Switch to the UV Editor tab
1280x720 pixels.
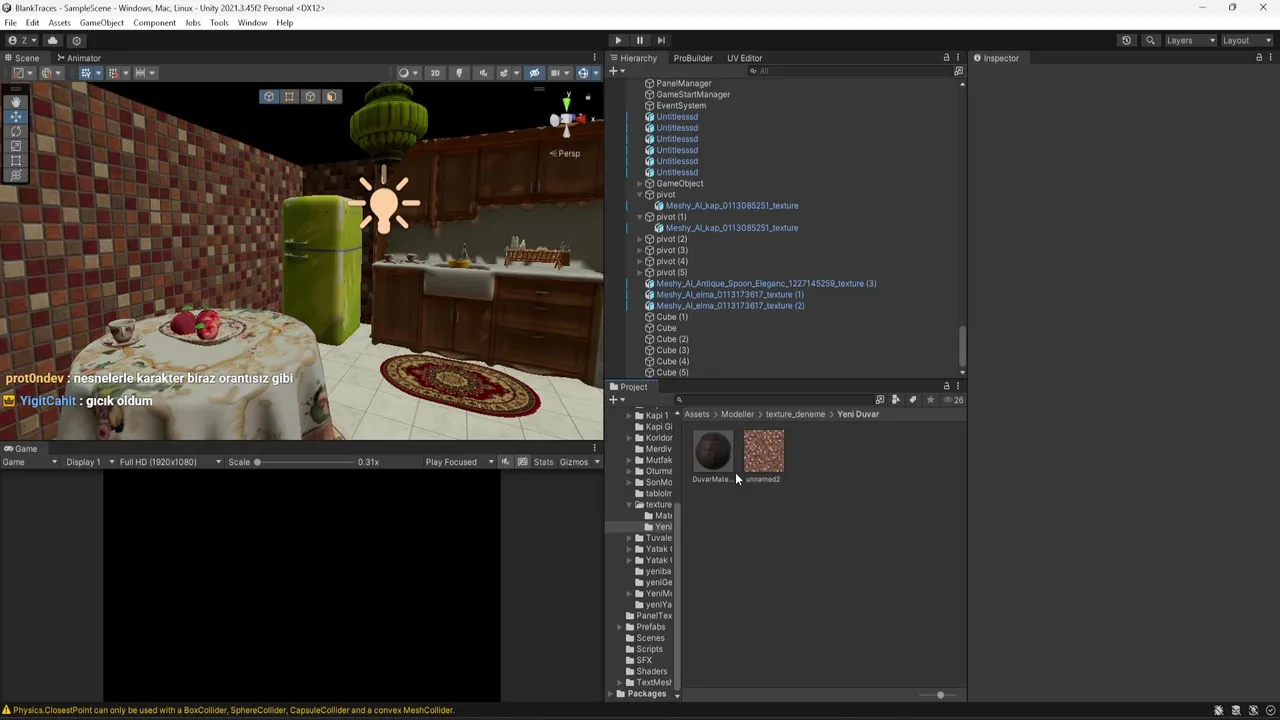[x=744, y=58]
